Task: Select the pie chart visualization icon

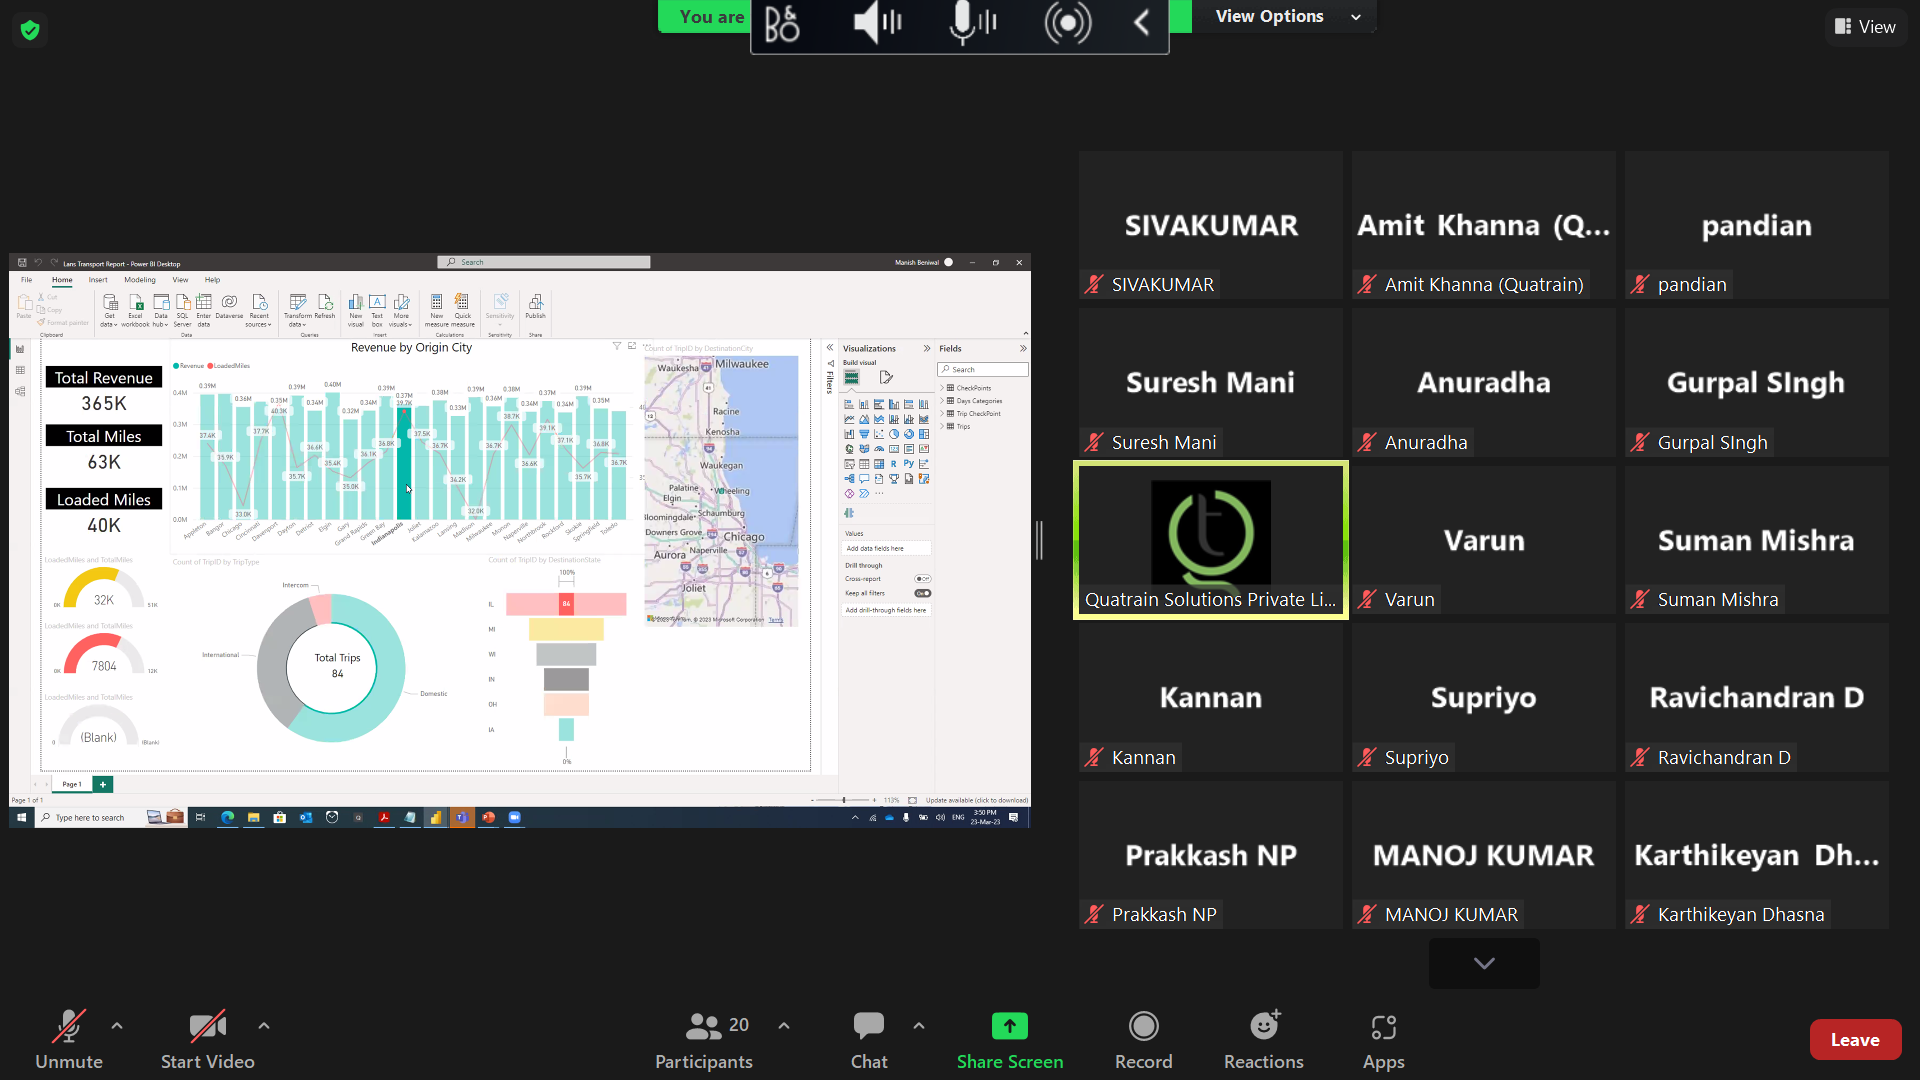Action: pyautogui.click(x=894, y=434)
